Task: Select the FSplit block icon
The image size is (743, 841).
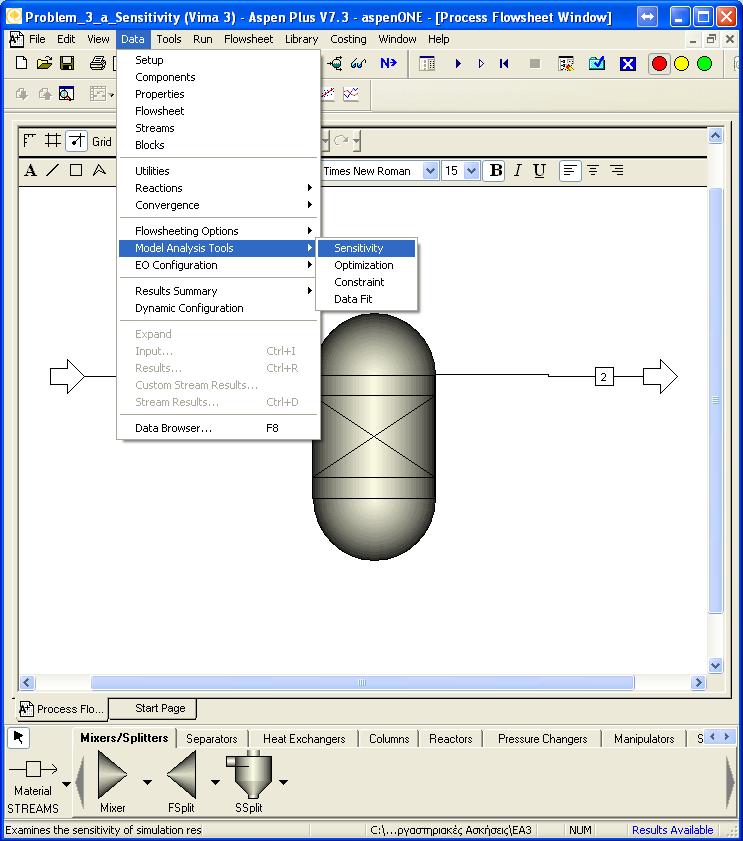Action: tap(181, 774)
